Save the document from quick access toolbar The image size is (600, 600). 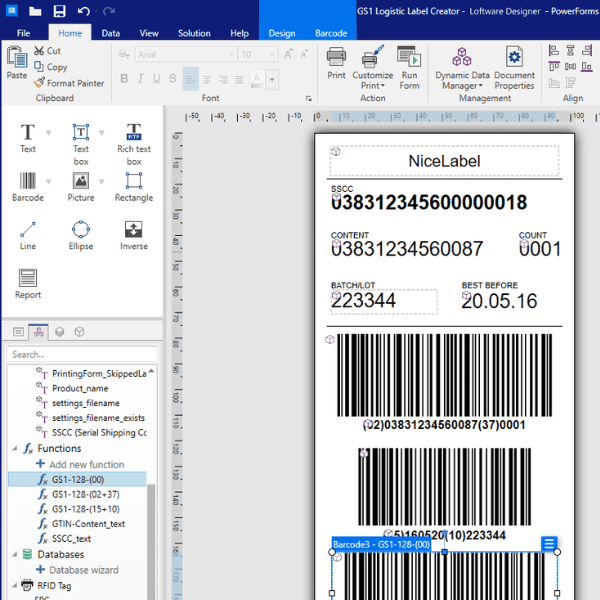click(x=59, y=11)
